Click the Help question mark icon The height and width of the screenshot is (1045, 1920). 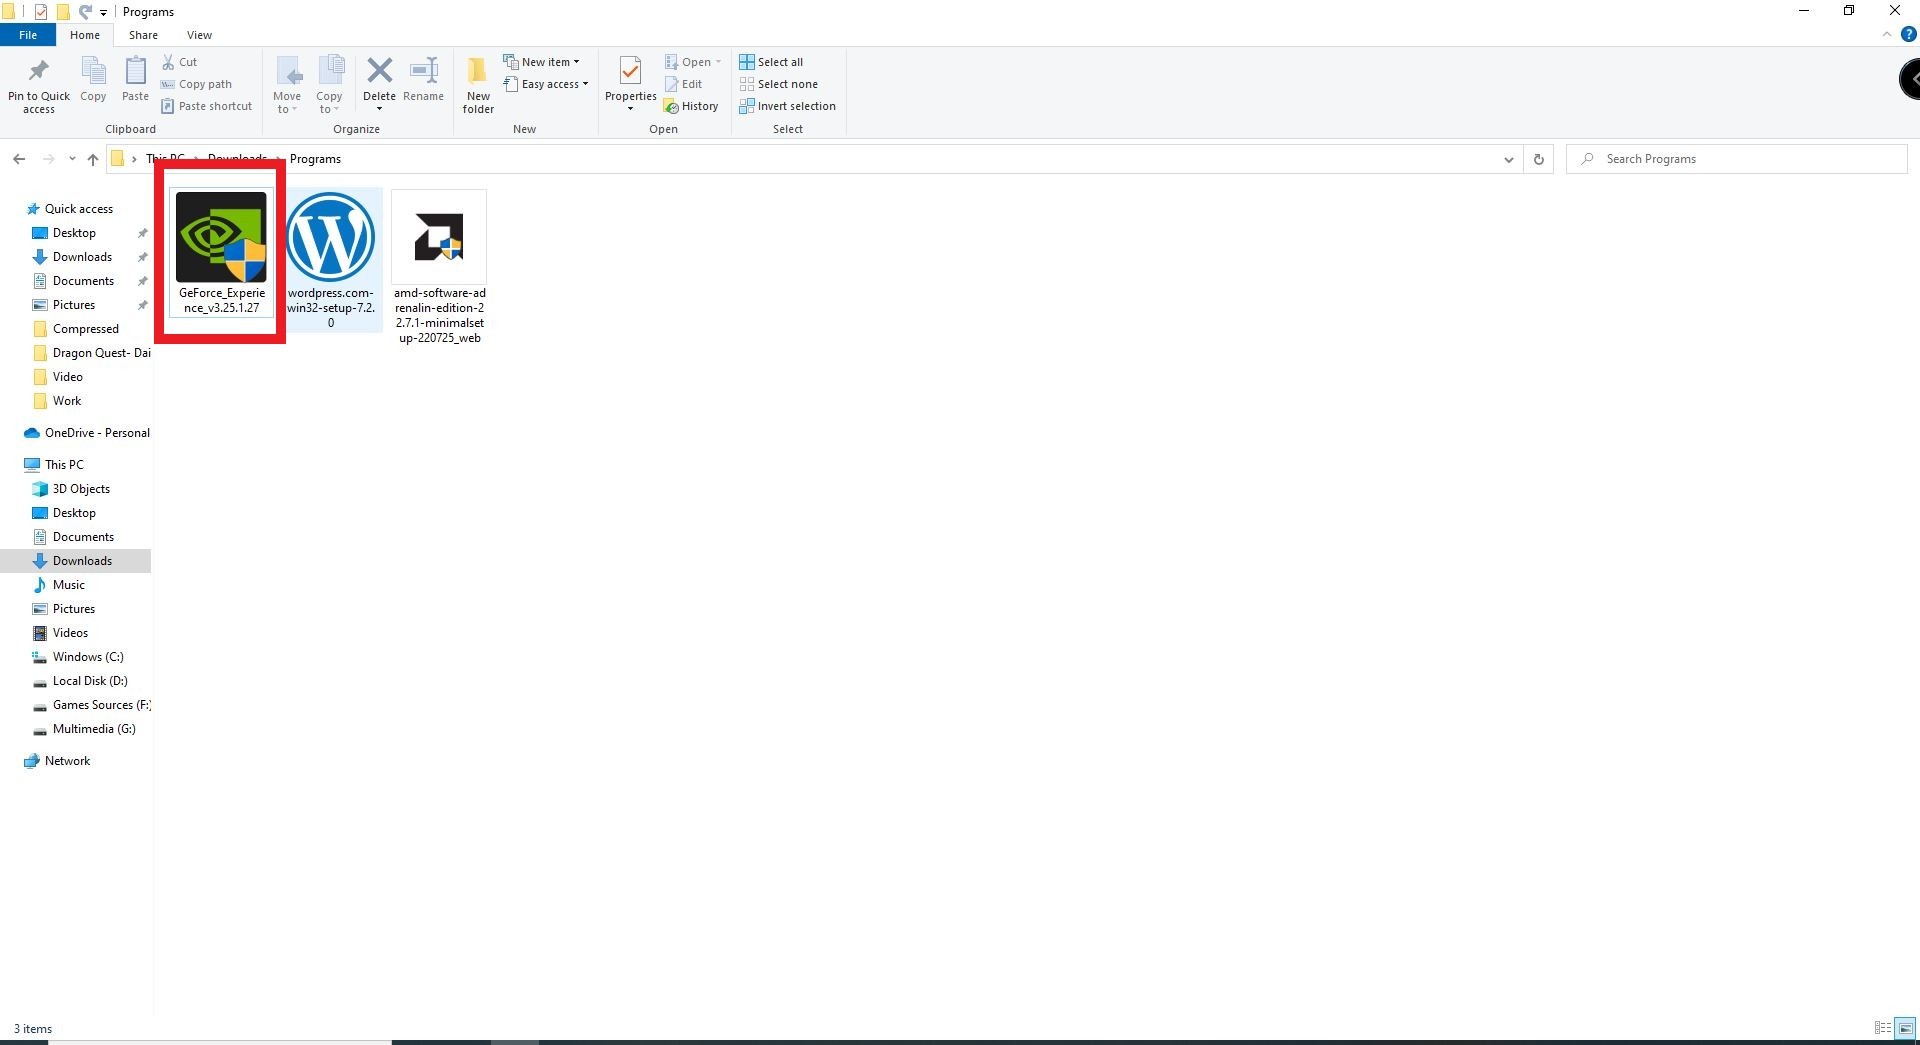click(1908, 34)
